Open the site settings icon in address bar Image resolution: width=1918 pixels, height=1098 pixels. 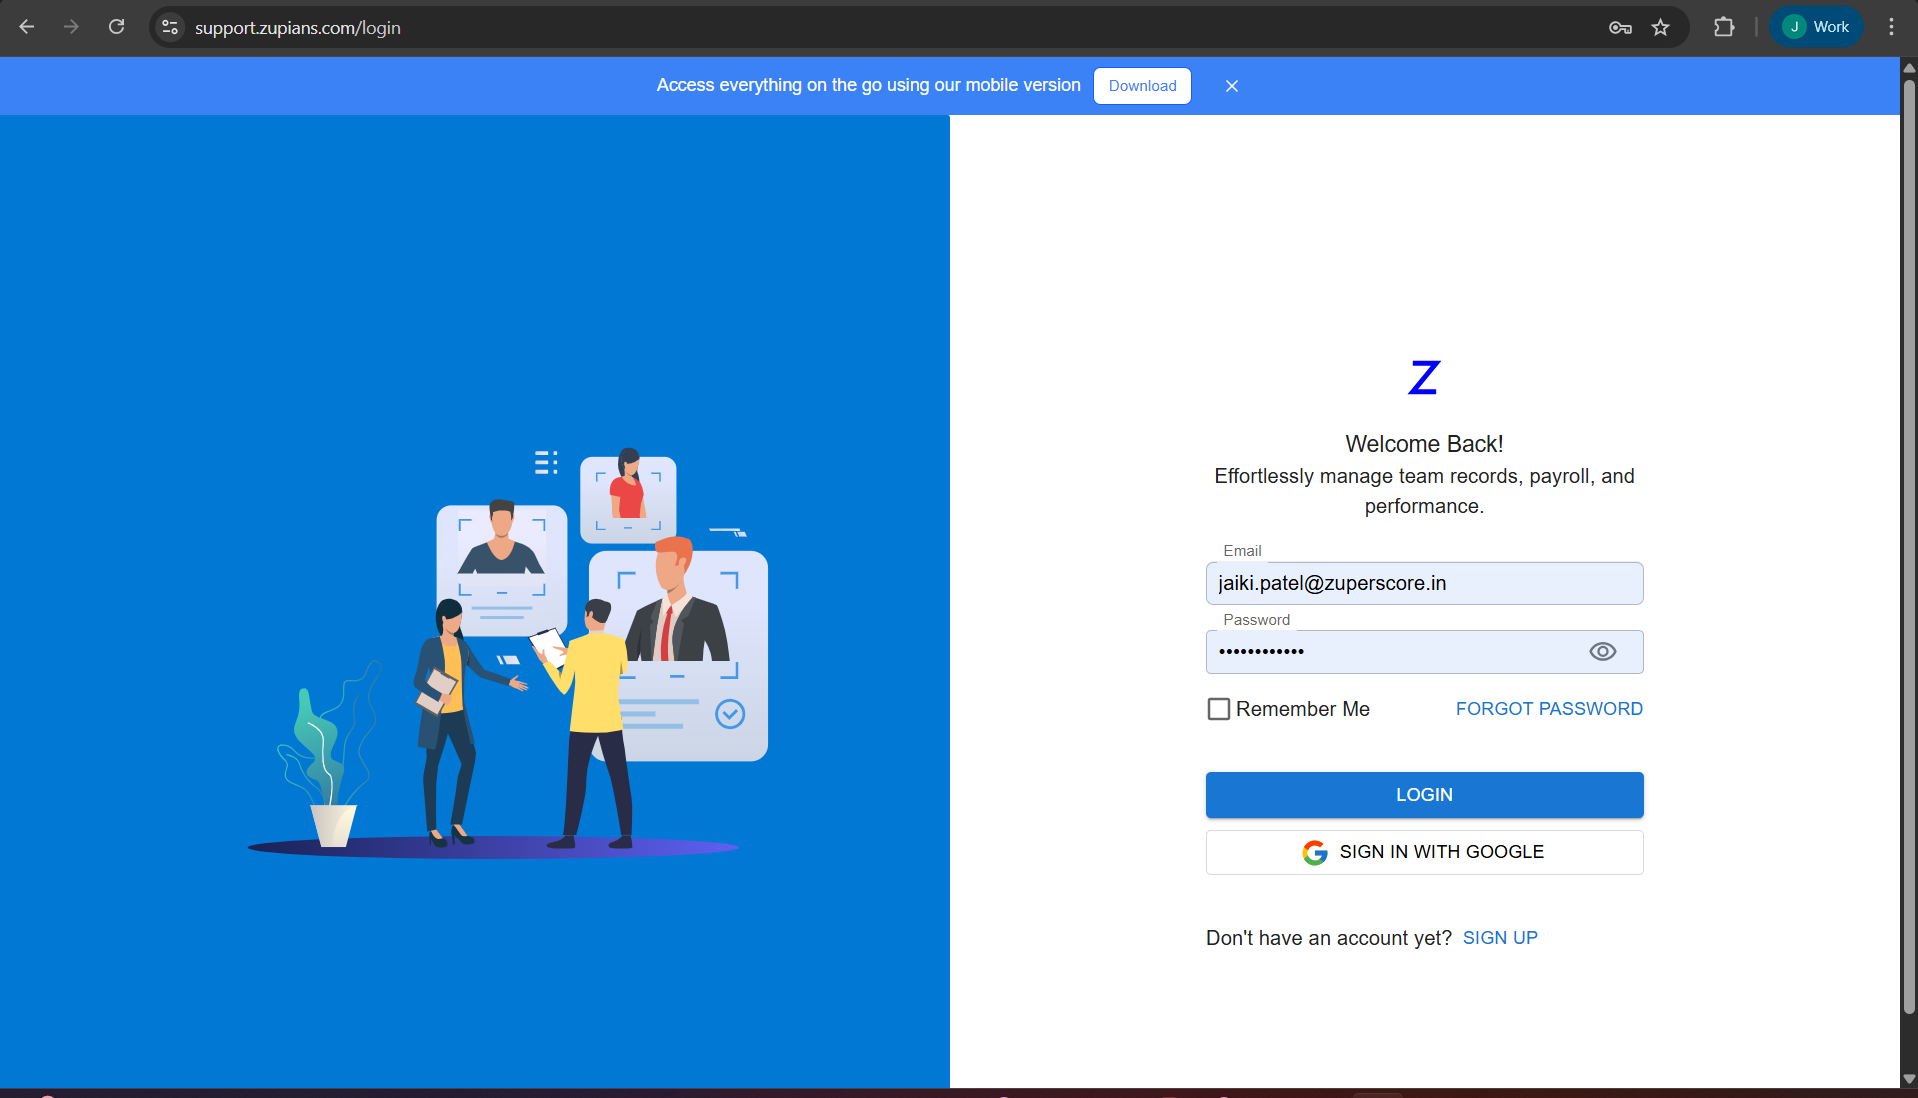169,27
